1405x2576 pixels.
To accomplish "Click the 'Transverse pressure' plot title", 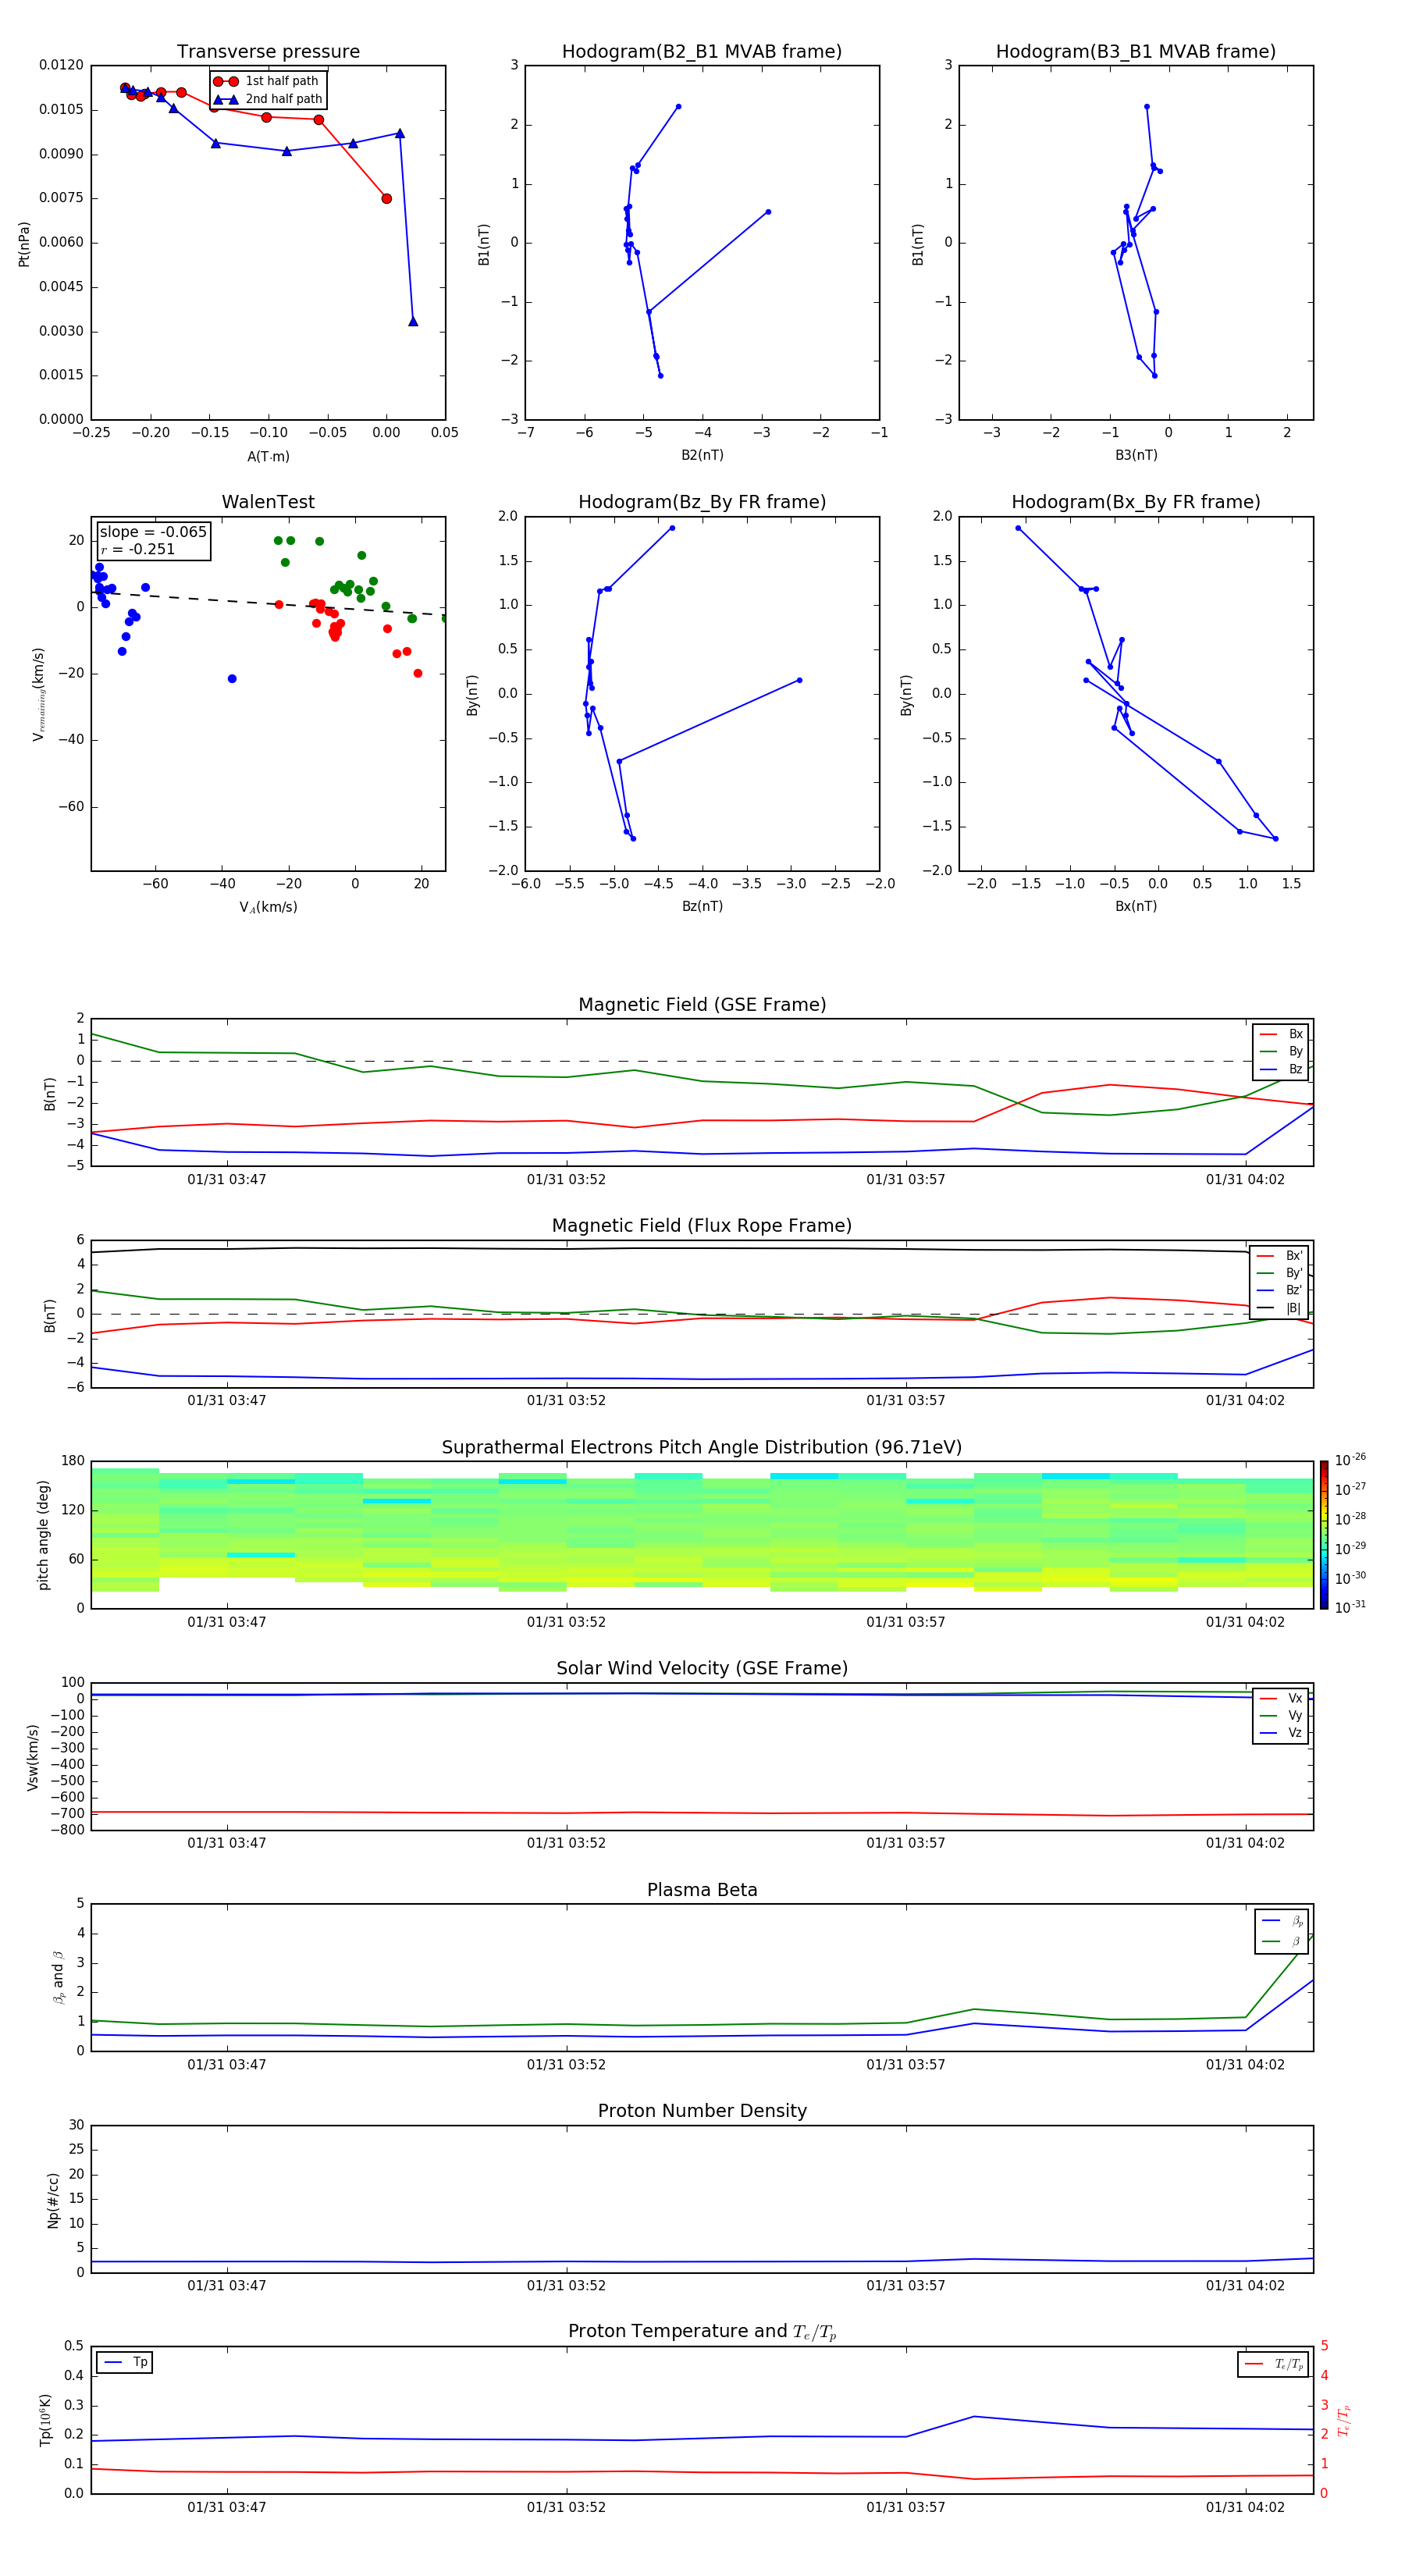I will 268,52.
